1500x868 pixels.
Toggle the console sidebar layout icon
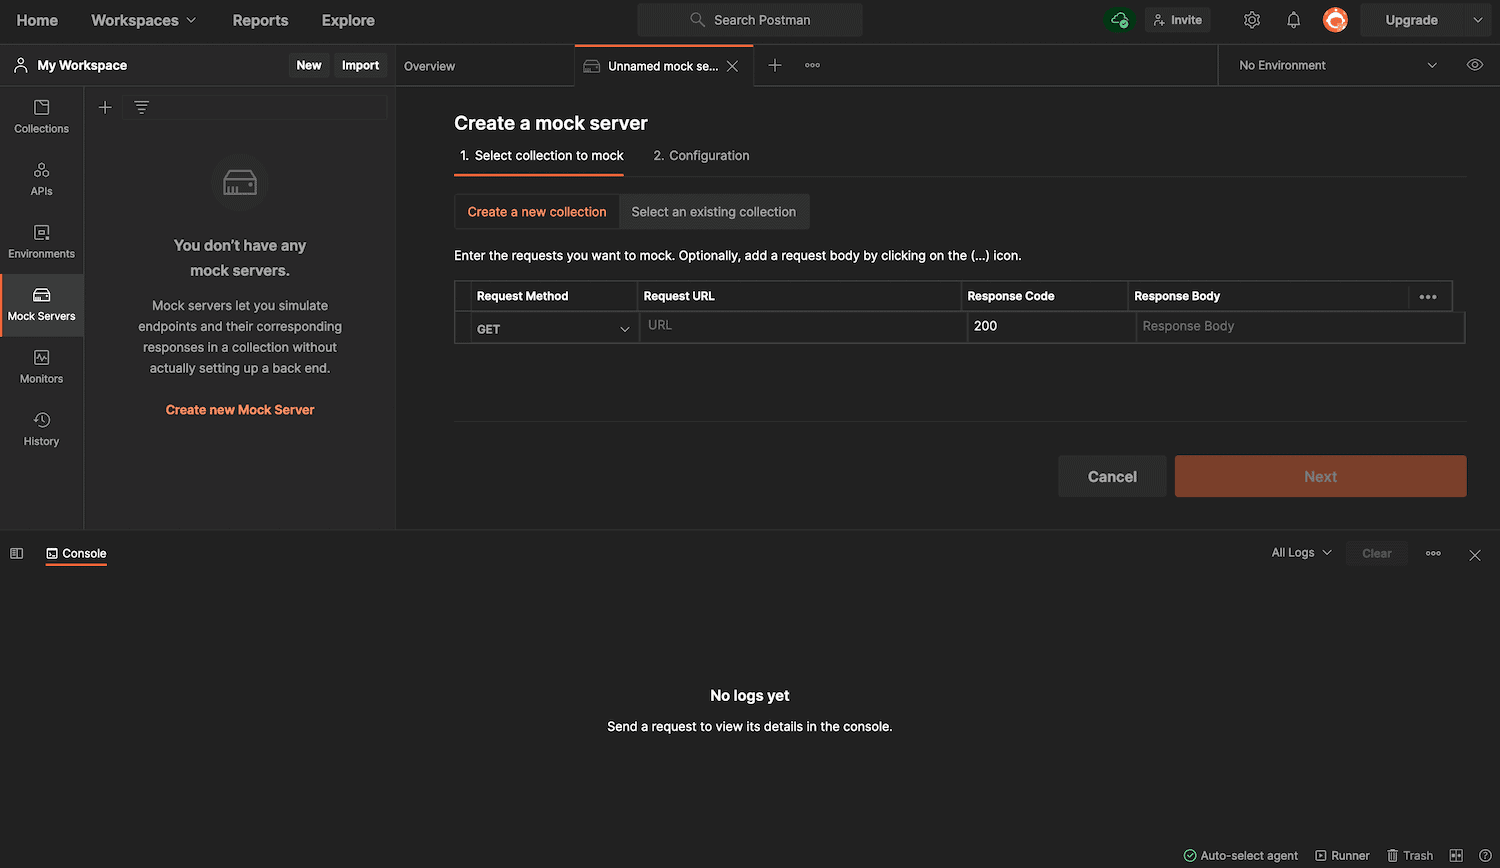coord(16,553)
